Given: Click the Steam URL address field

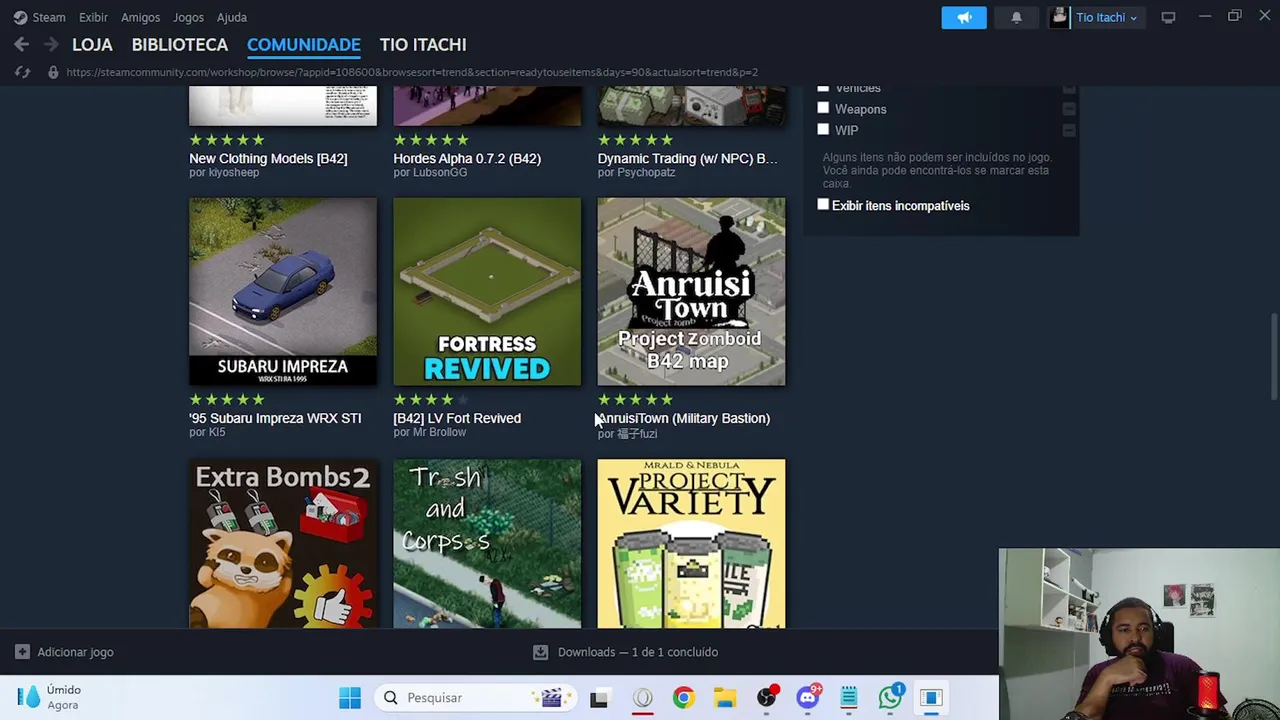Looking at the screenshot, I should click(412, 72).
